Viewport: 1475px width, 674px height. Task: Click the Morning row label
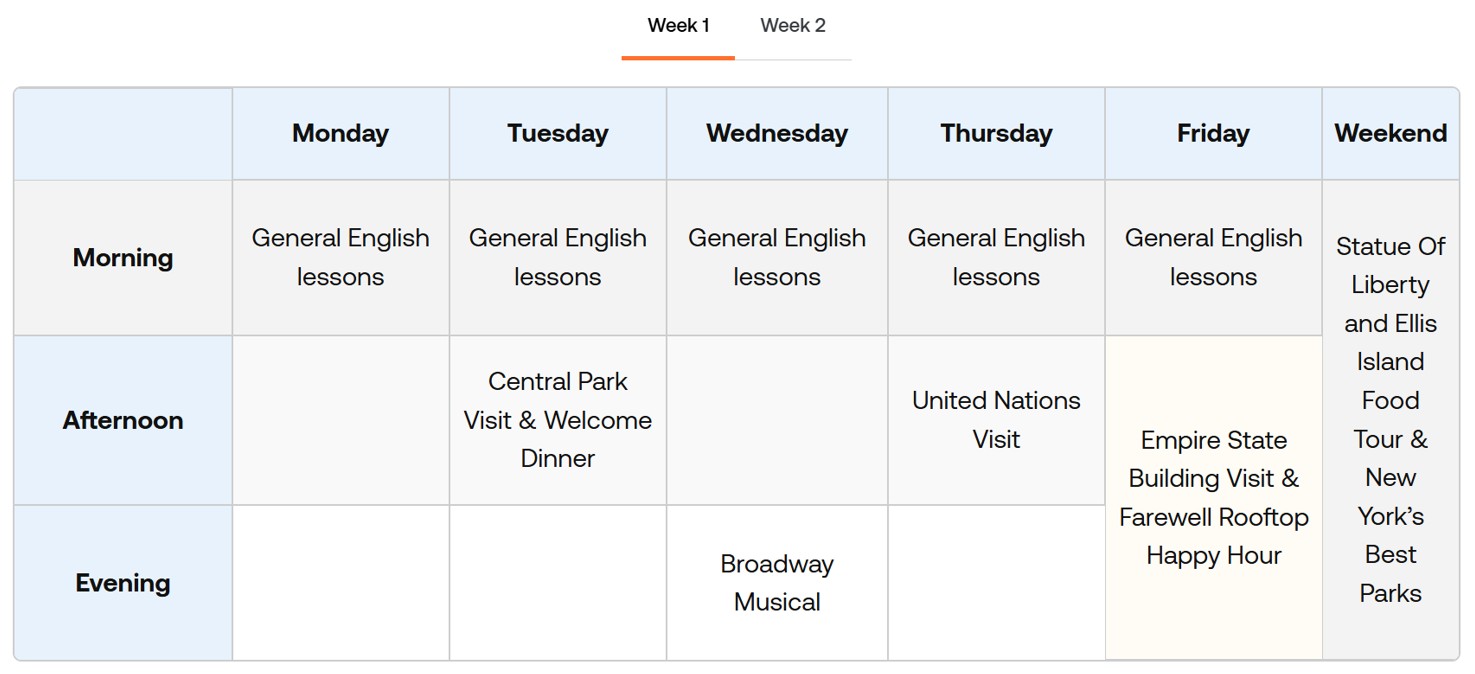(x=123, y=258)
